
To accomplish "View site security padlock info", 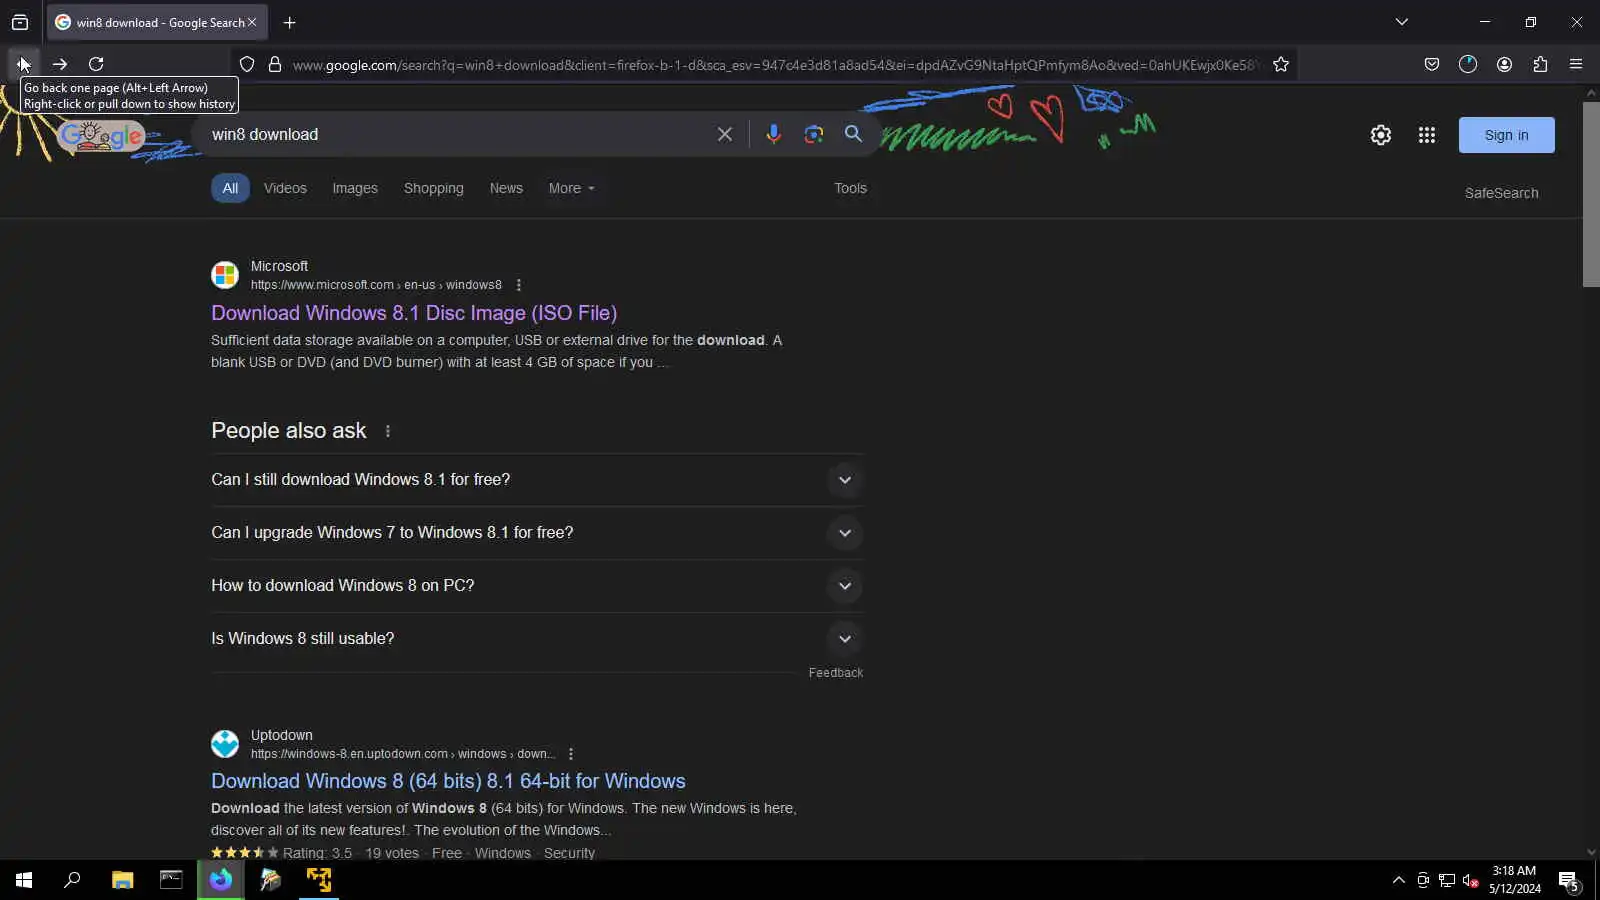I will (x=275, y=64).
